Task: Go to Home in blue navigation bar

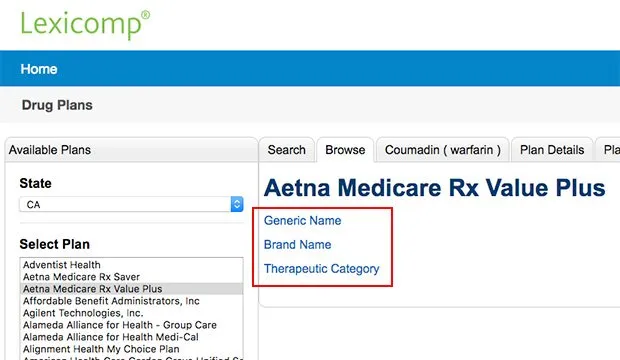Action: 39,69
